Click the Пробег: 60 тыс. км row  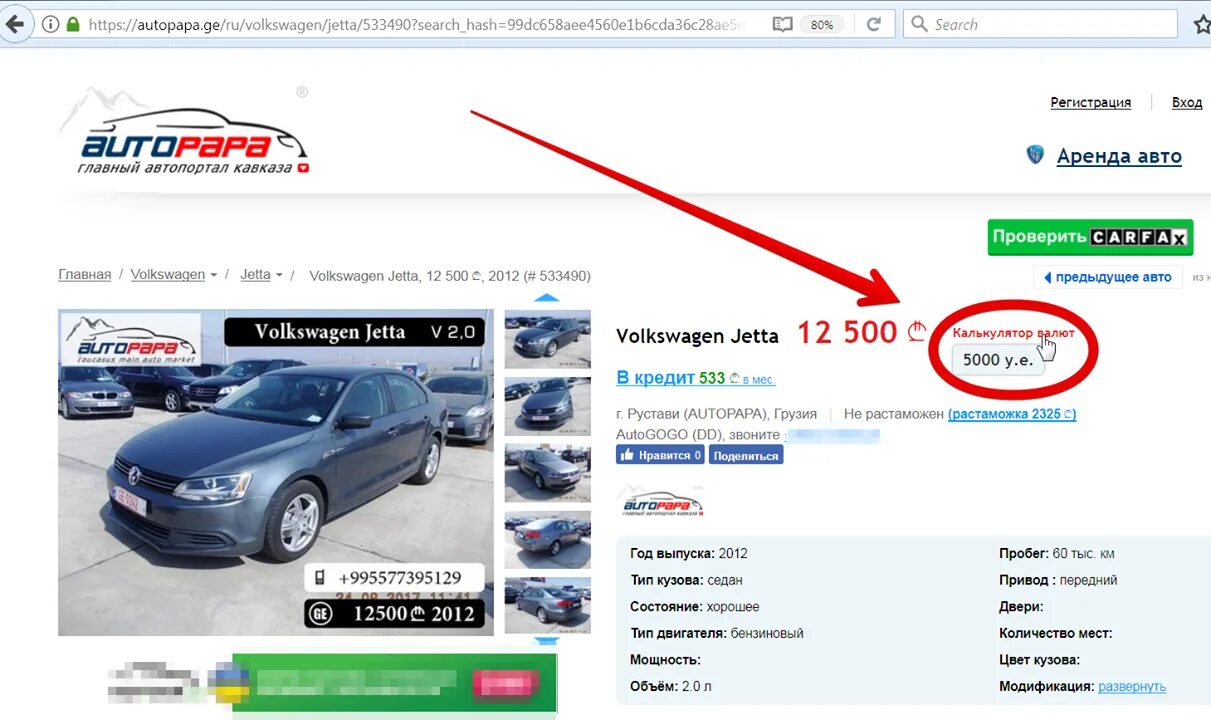(1057, 553)
